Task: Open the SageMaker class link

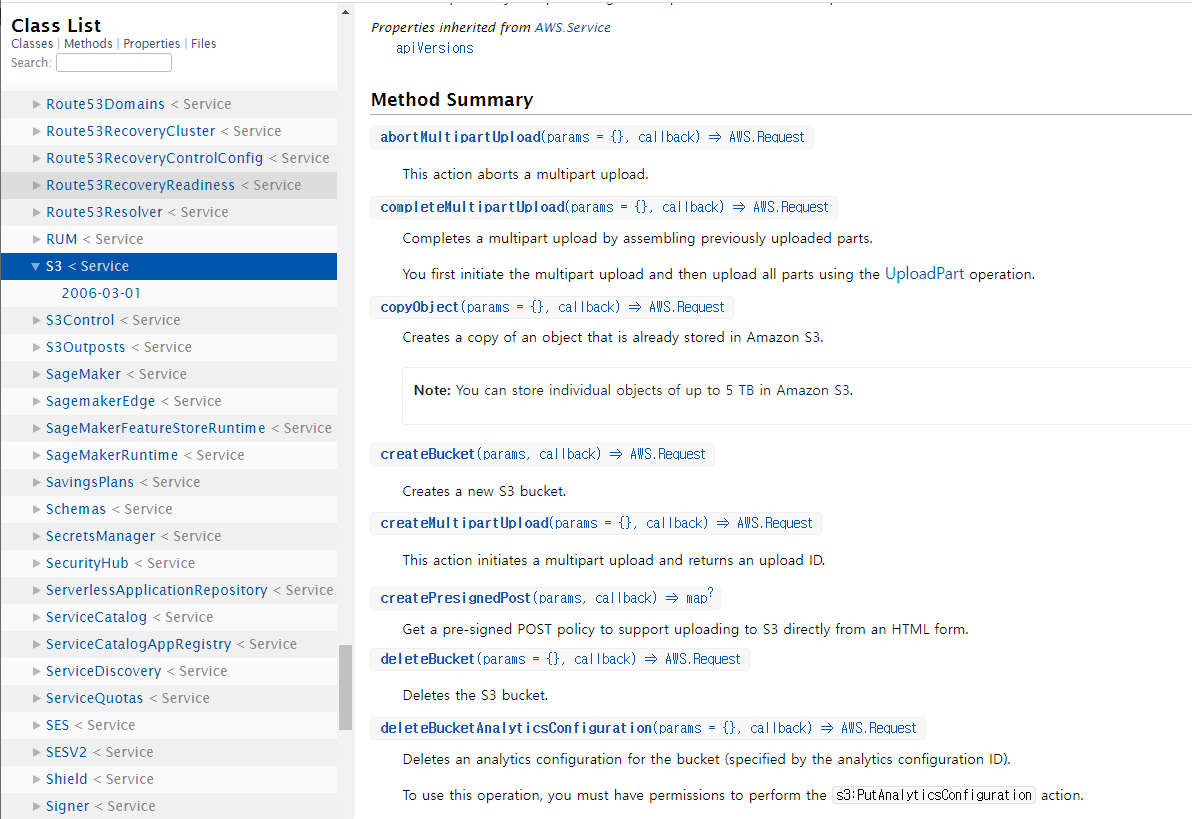Action: pos(84,374)
